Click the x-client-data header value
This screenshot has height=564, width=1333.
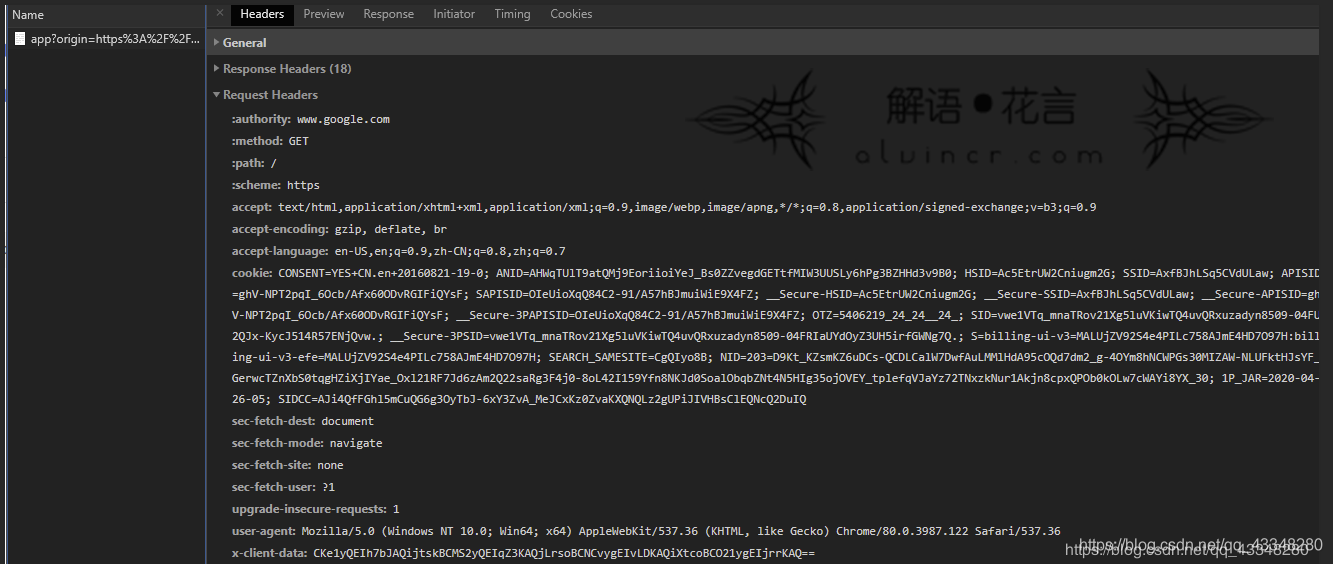[564, 553]
